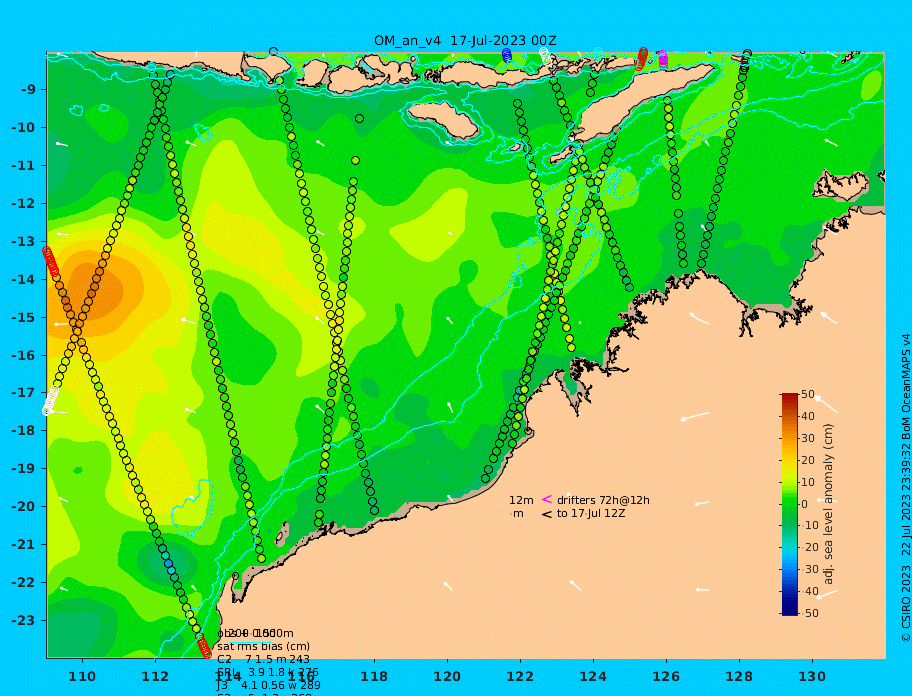Image resolution: width=912 pixels, height=696 pixels.
Task: Select the 'to 17 Jul 12Z' legend text
Action: pyautogui.click(x=591, y=513)
